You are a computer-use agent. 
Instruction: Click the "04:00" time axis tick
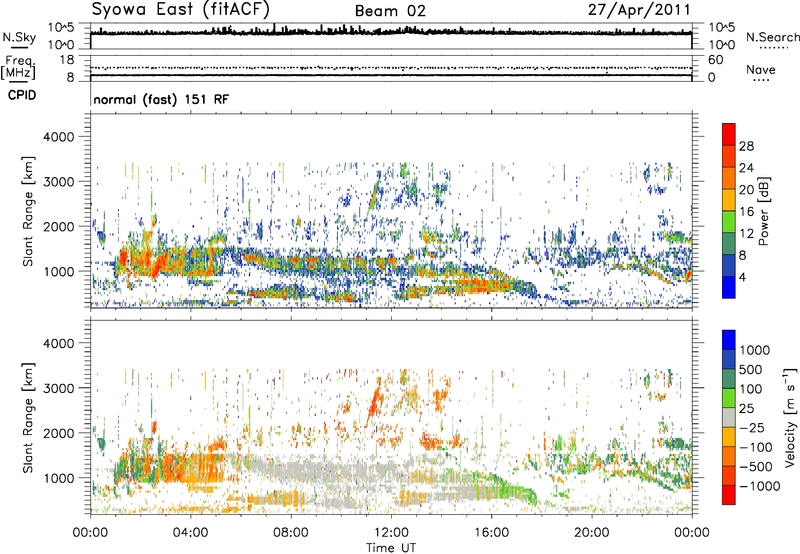pyautogui.click(x=191, y=532)
